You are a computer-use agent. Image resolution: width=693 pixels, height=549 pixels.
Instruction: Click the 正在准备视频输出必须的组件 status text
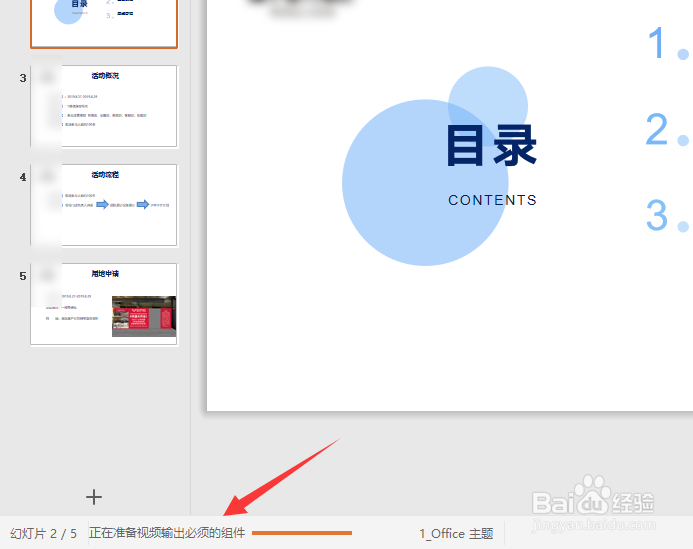tap(167, 533)
